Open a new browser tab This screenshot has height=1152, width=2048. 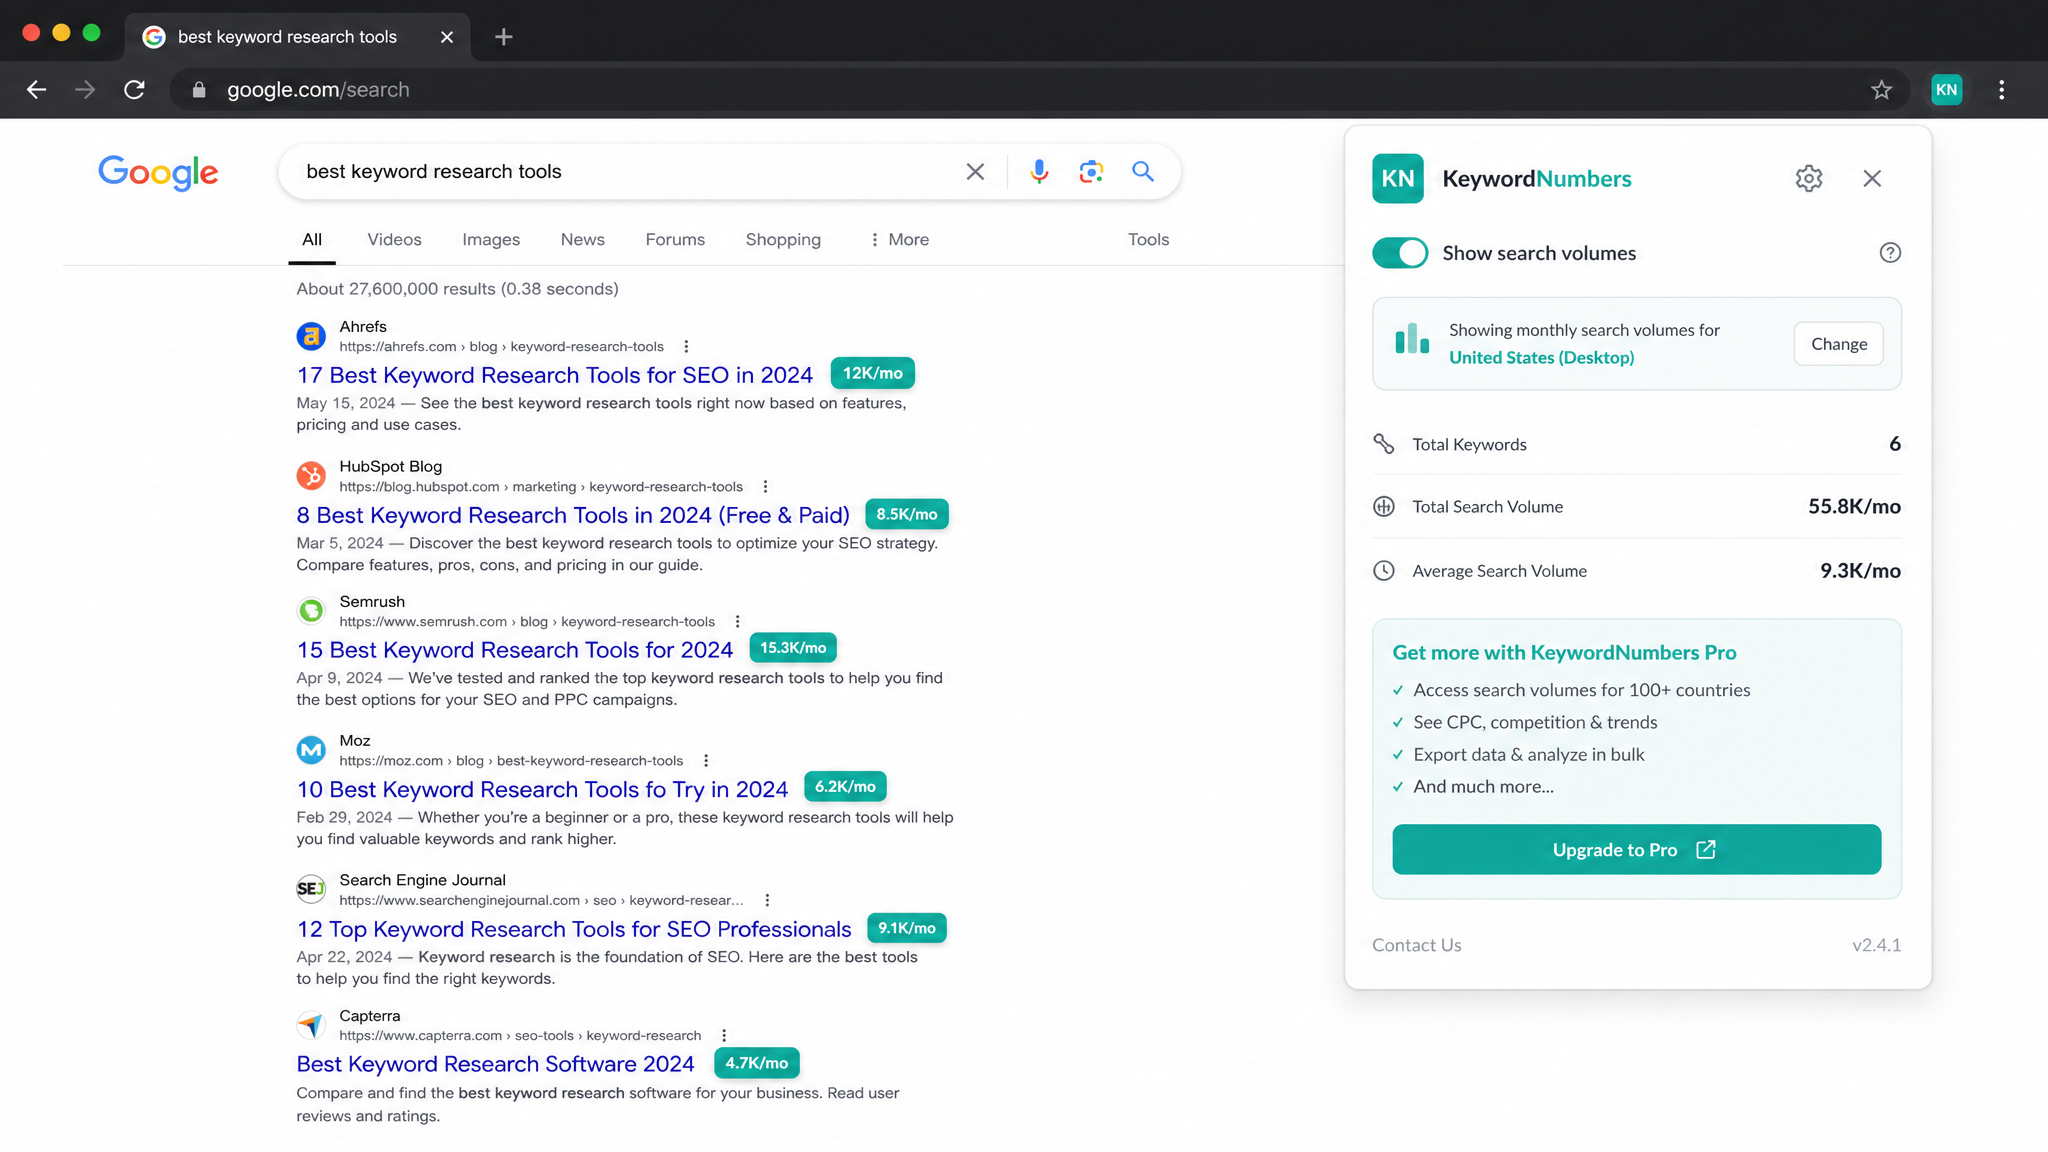point(504,37)
